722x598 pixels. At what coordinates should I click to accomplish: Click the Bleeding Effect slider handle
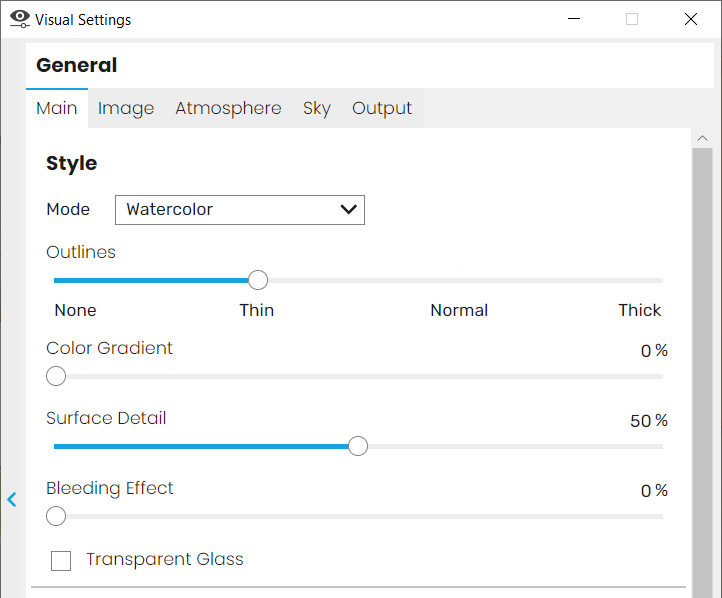[x=56, y=516]
